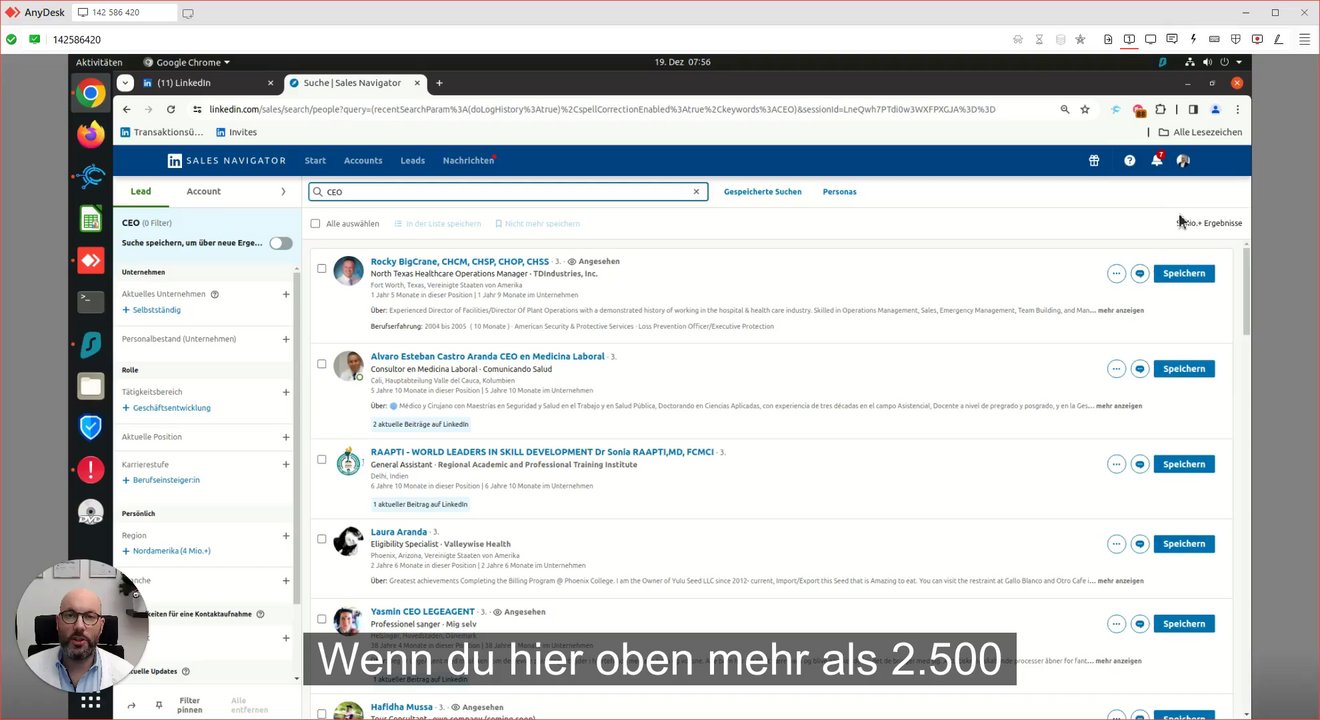
Task: Expand the 'Aktuelle Position' filter
Action: coord(286,437)
